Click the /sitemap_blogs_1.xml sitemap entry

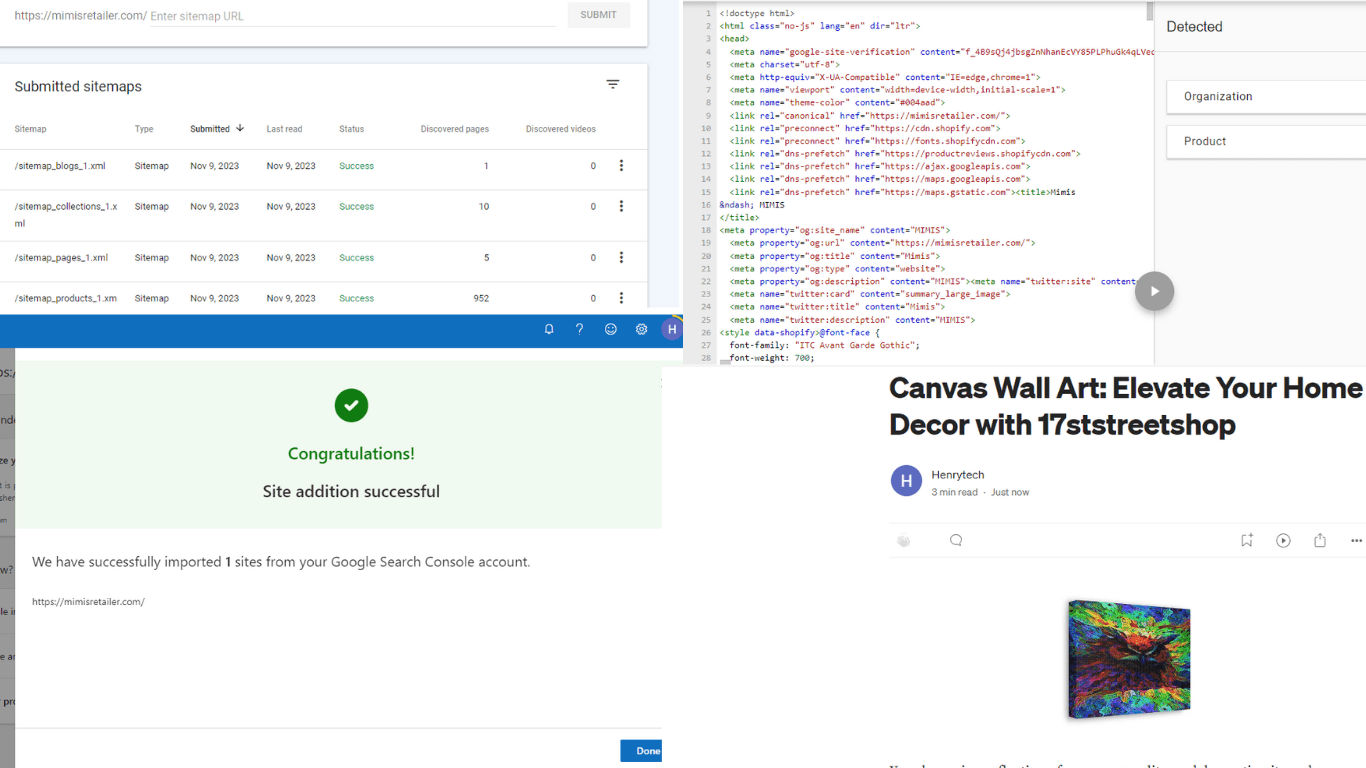pyautogui.click(x=60, y=166)
